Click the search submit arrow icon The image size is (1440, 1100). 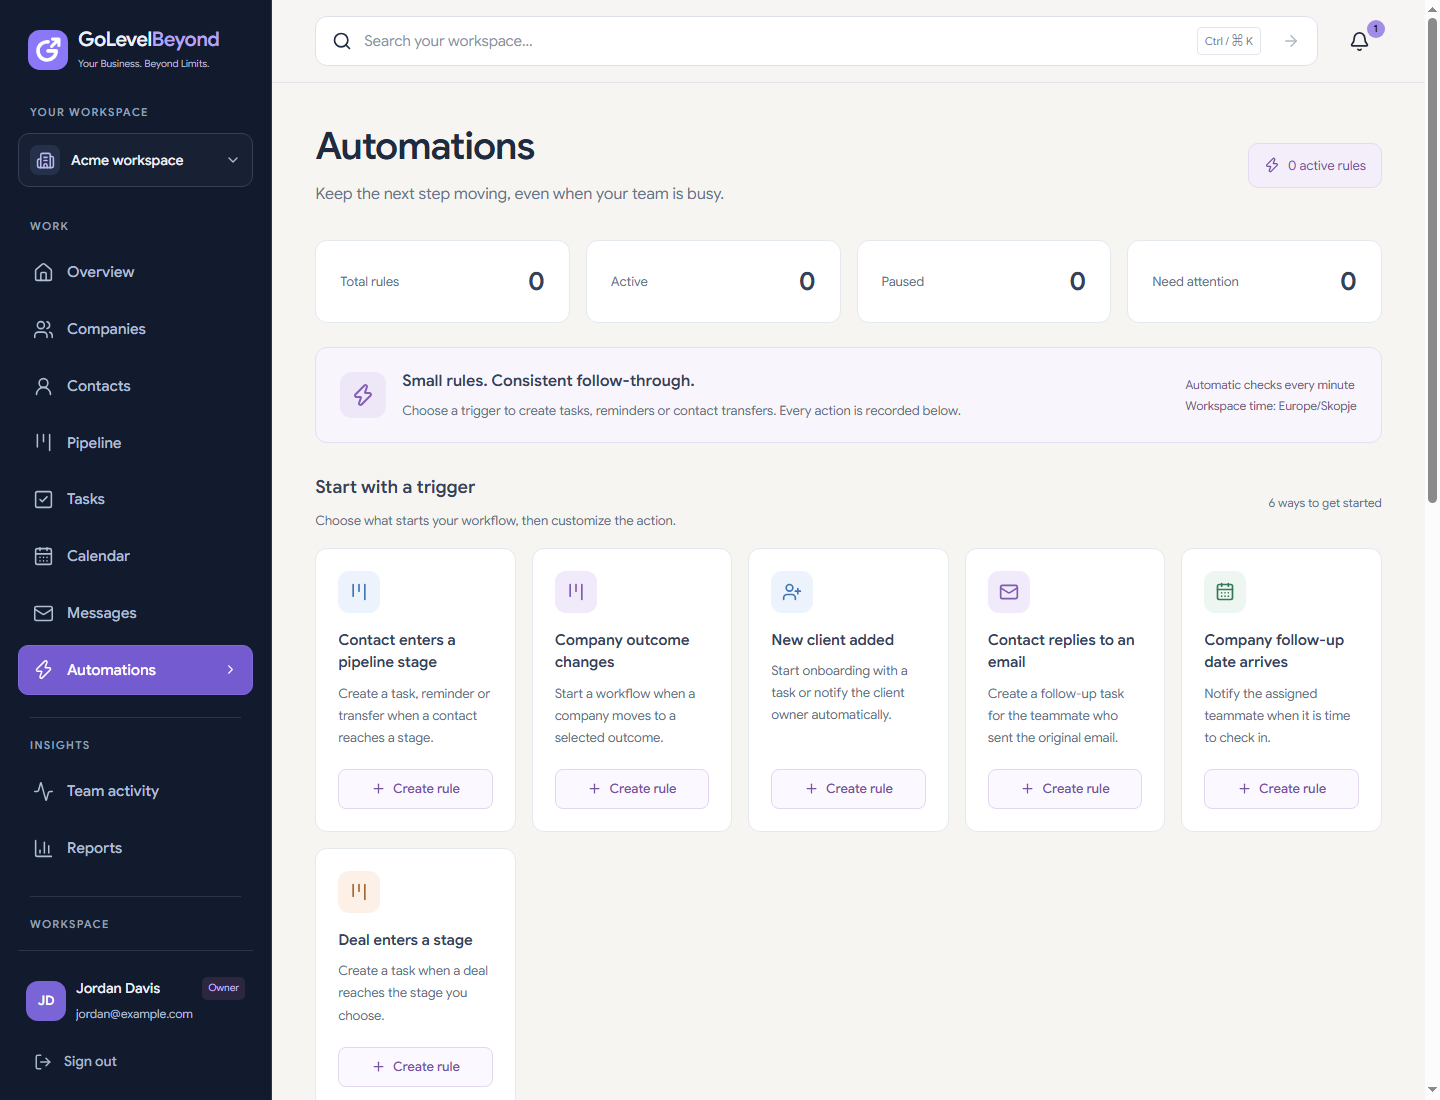click(1291, 41)
